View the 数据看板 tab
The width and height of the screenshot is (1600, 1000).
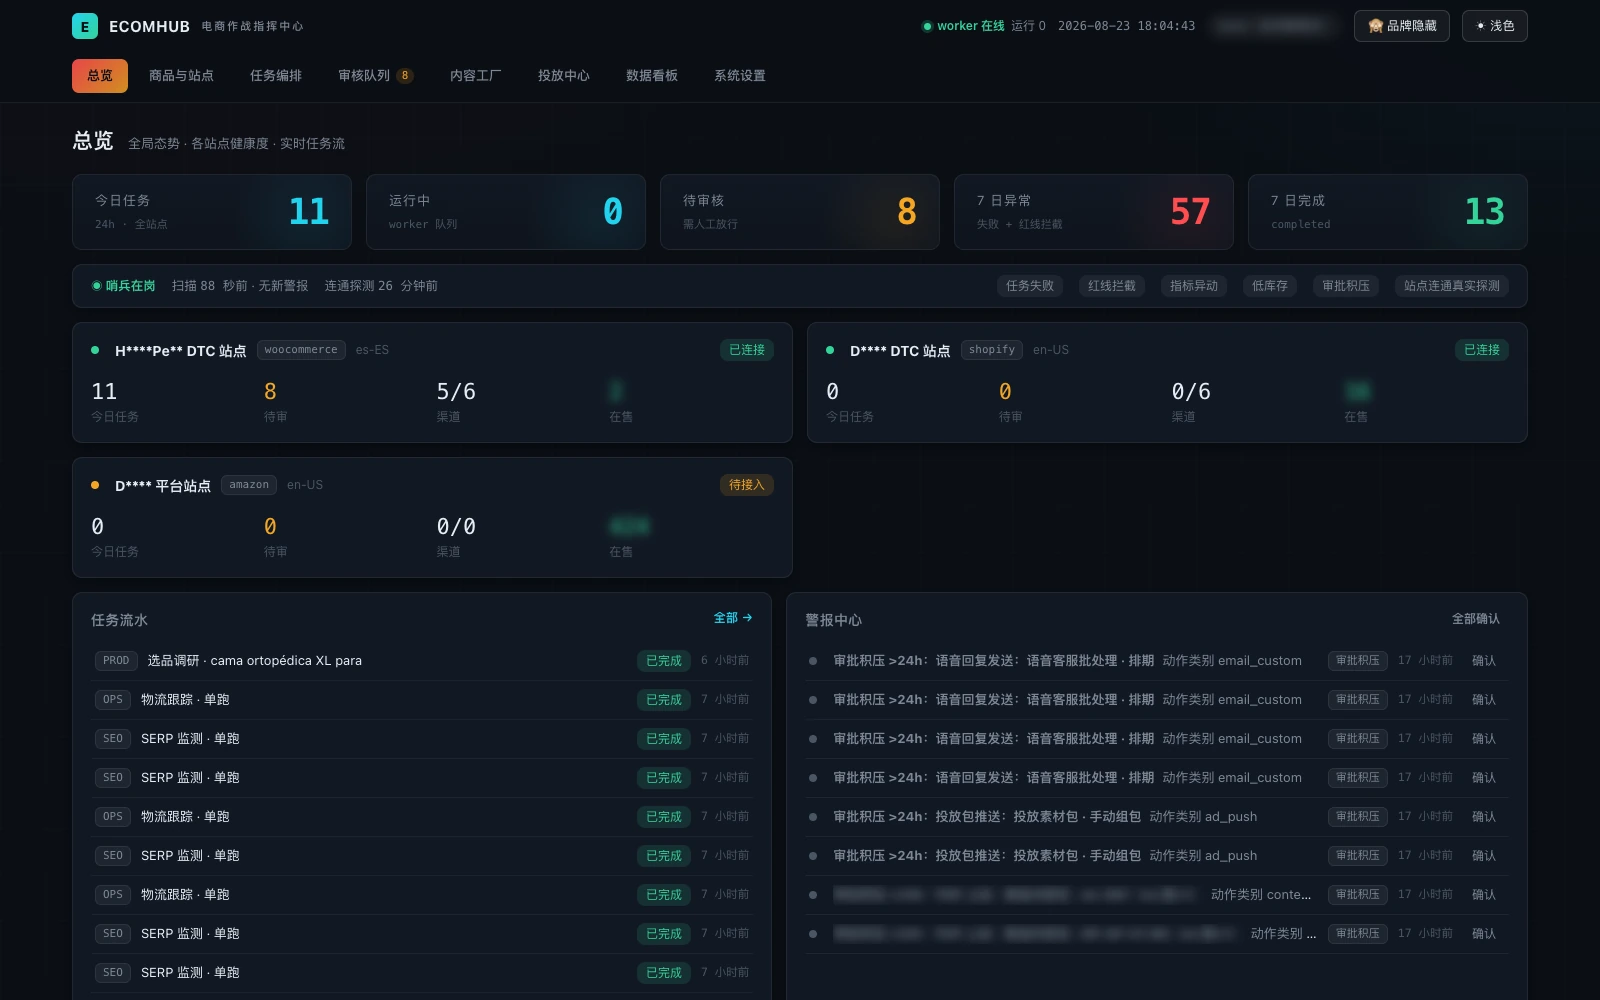tap(652, 76)
